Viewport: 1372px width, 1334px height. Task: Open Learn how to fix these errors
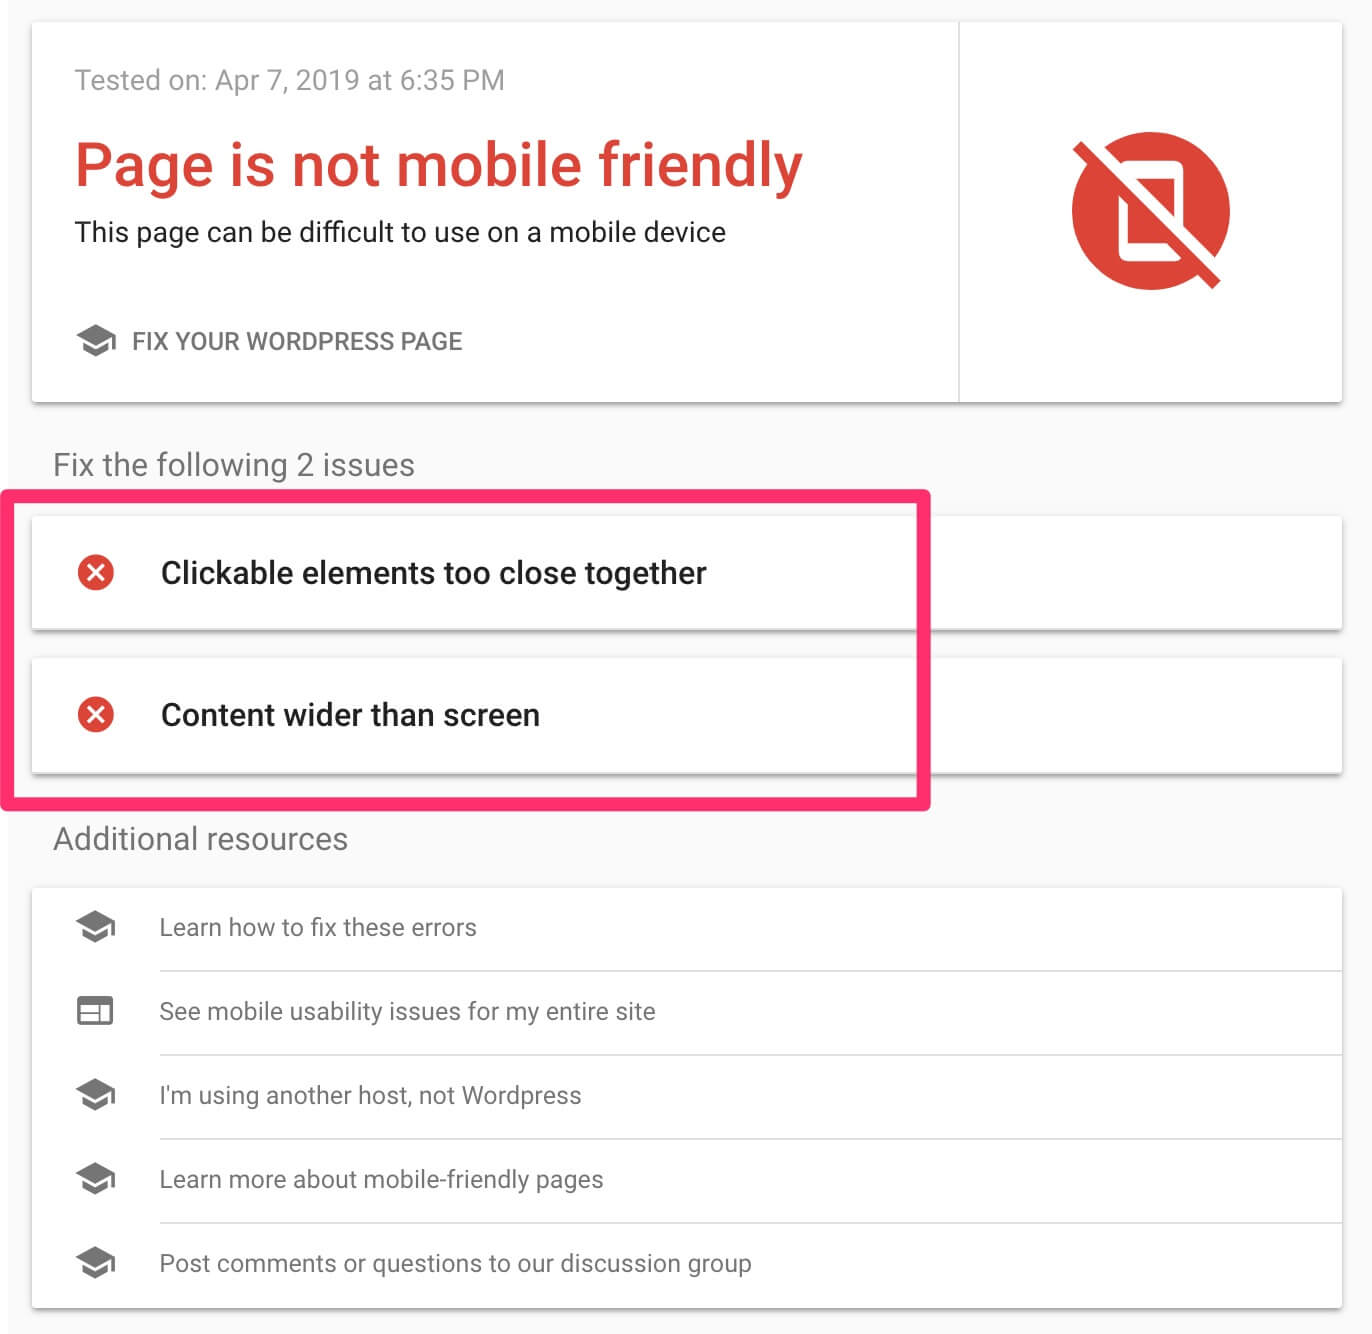click(318, 927)
